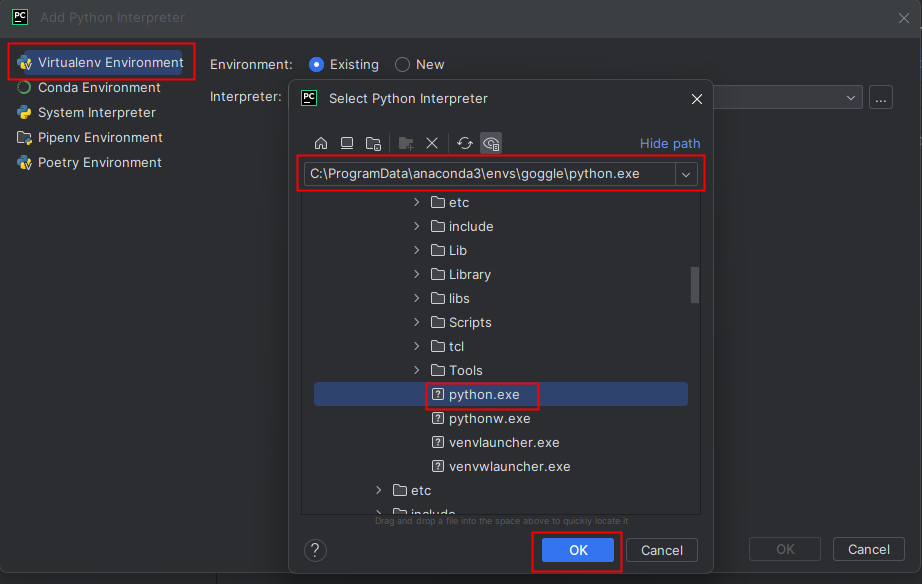This screenshot has width=922, height=584.
Task: Click the PyCharm logo in Add Python Interpreter title
Action: 20,17
